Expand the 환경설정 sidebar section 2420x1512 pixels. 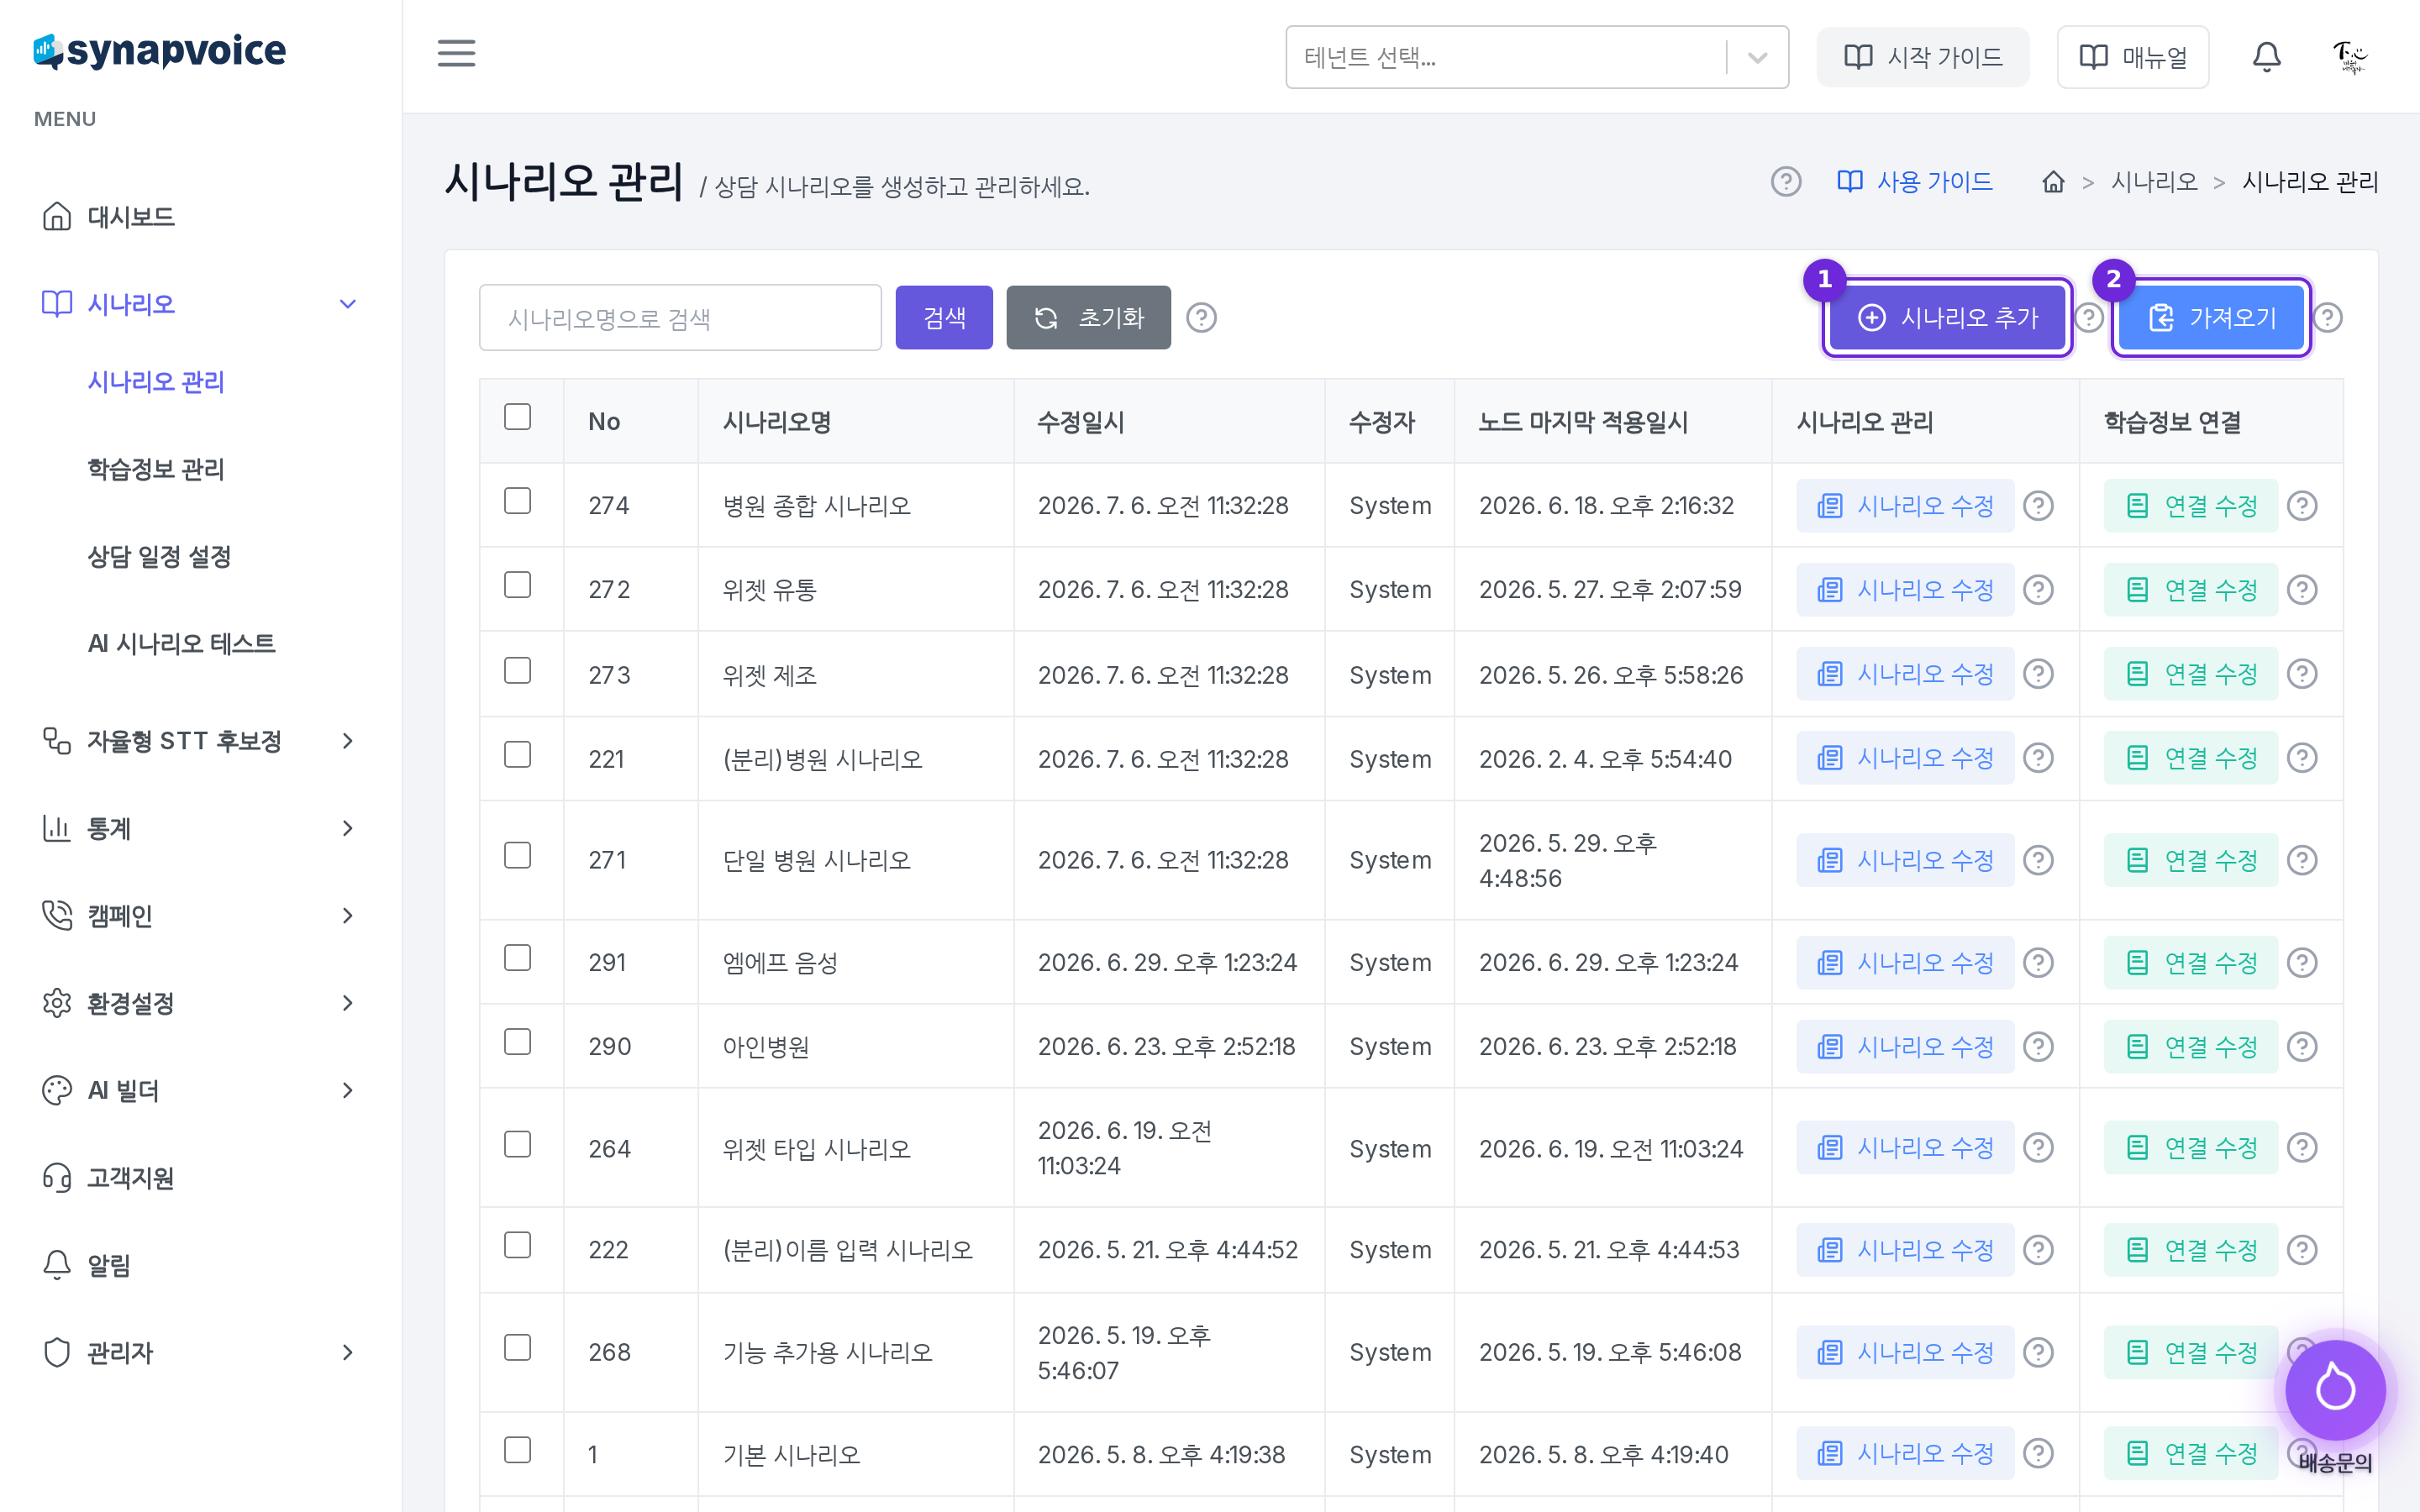click(348, 1003)
